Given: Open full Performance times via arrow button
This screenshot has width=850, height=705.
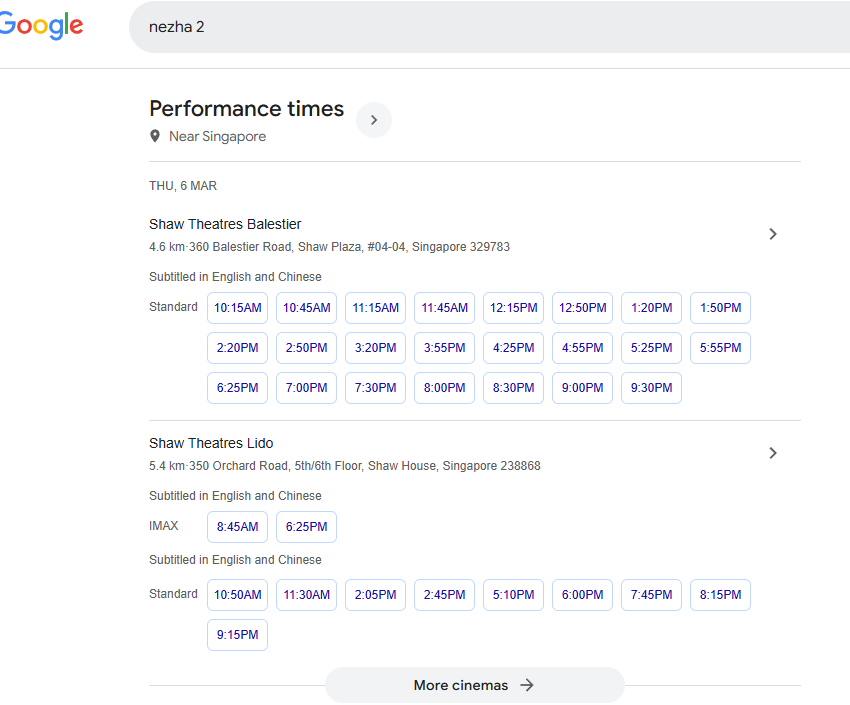Looking at the screenshot, I should [x=374, y=120].
